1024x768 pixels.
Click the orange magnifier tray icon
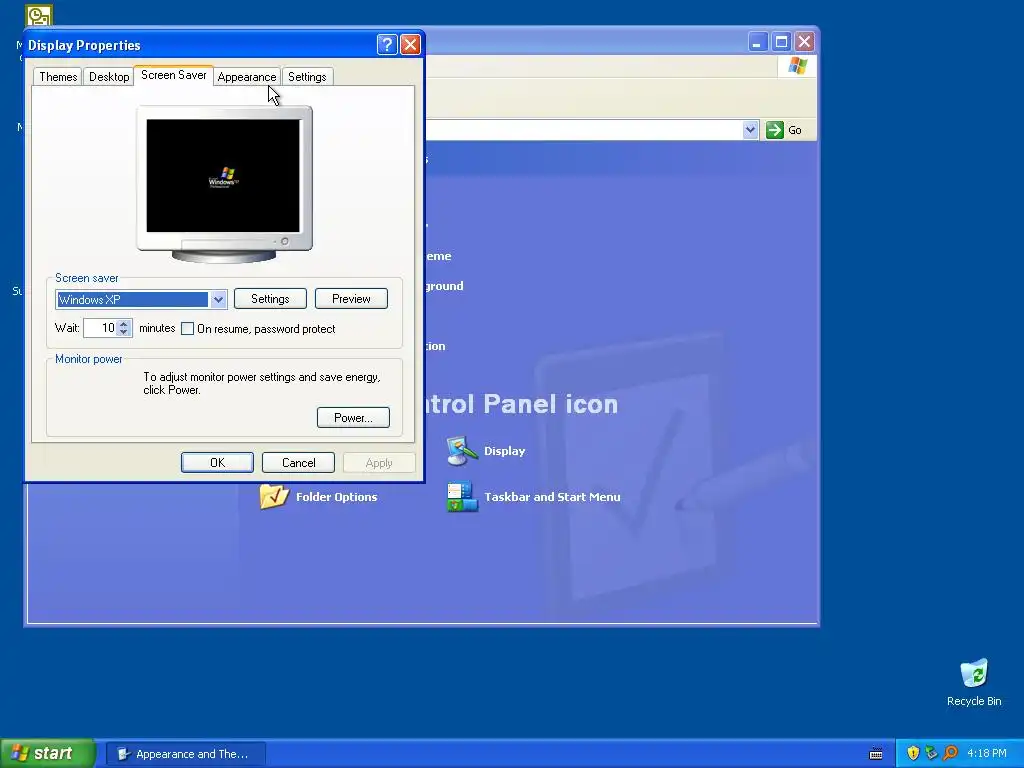[x=950, y=753]
